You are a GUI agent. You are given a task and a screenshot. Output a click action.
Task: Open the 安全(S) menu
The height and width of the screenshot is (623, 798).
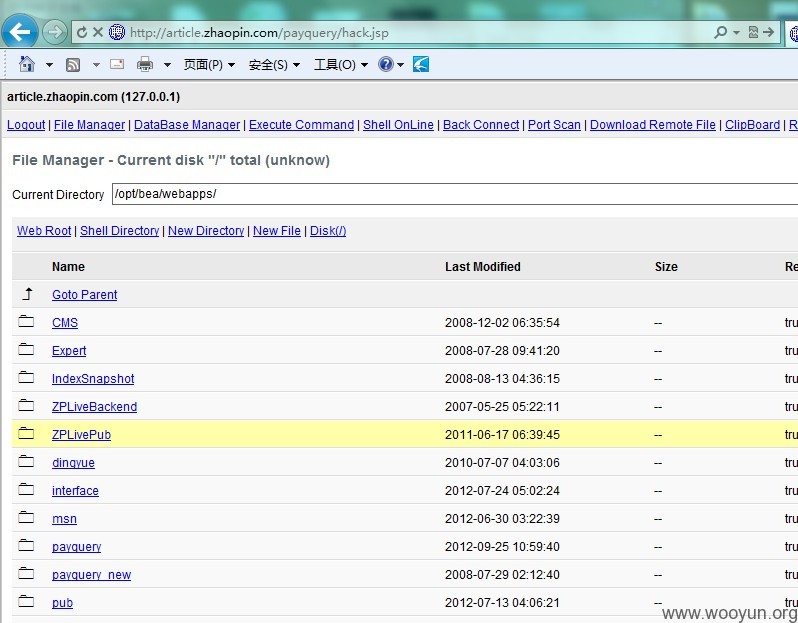[x=274, y=65]
